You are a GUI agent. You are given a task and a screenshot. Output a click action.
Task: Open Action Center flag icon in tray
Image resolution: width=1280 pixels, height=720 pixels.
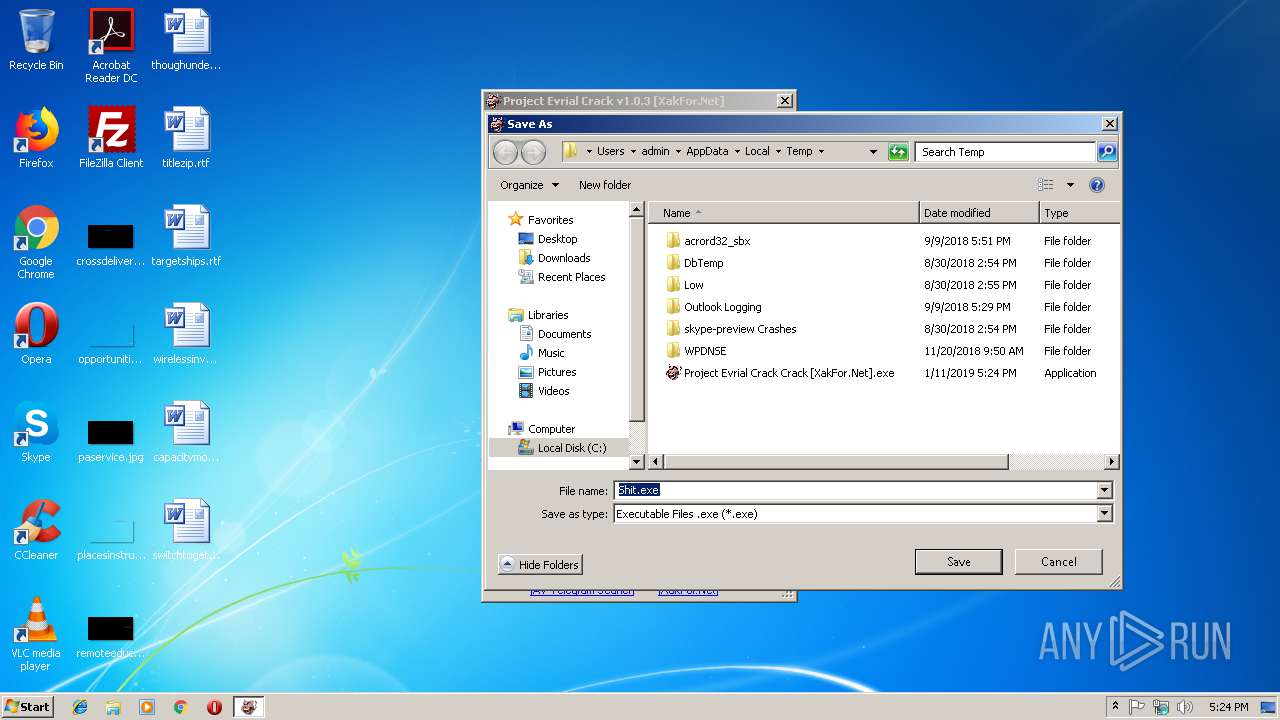click(1137, 707)
